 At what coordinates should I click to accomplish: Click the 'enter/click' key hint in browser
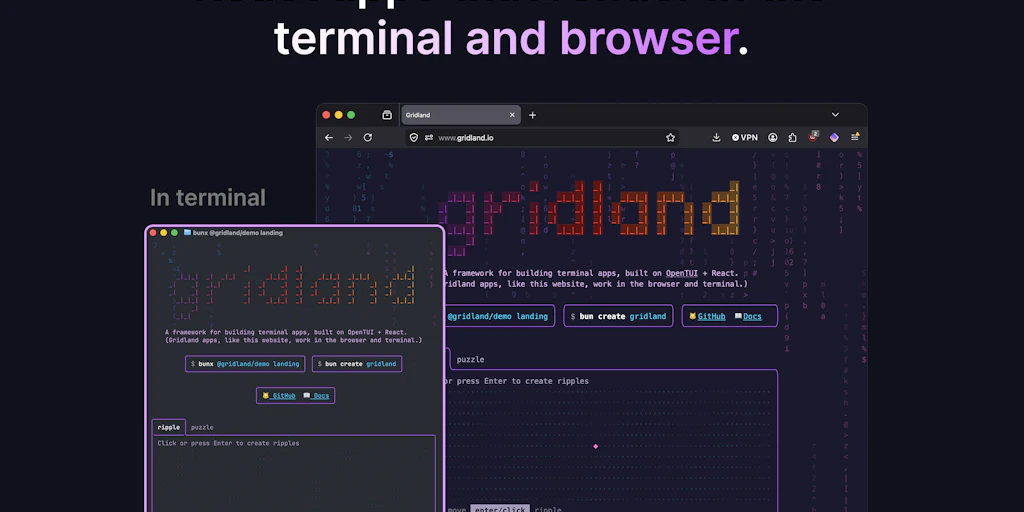pos(501,509)
